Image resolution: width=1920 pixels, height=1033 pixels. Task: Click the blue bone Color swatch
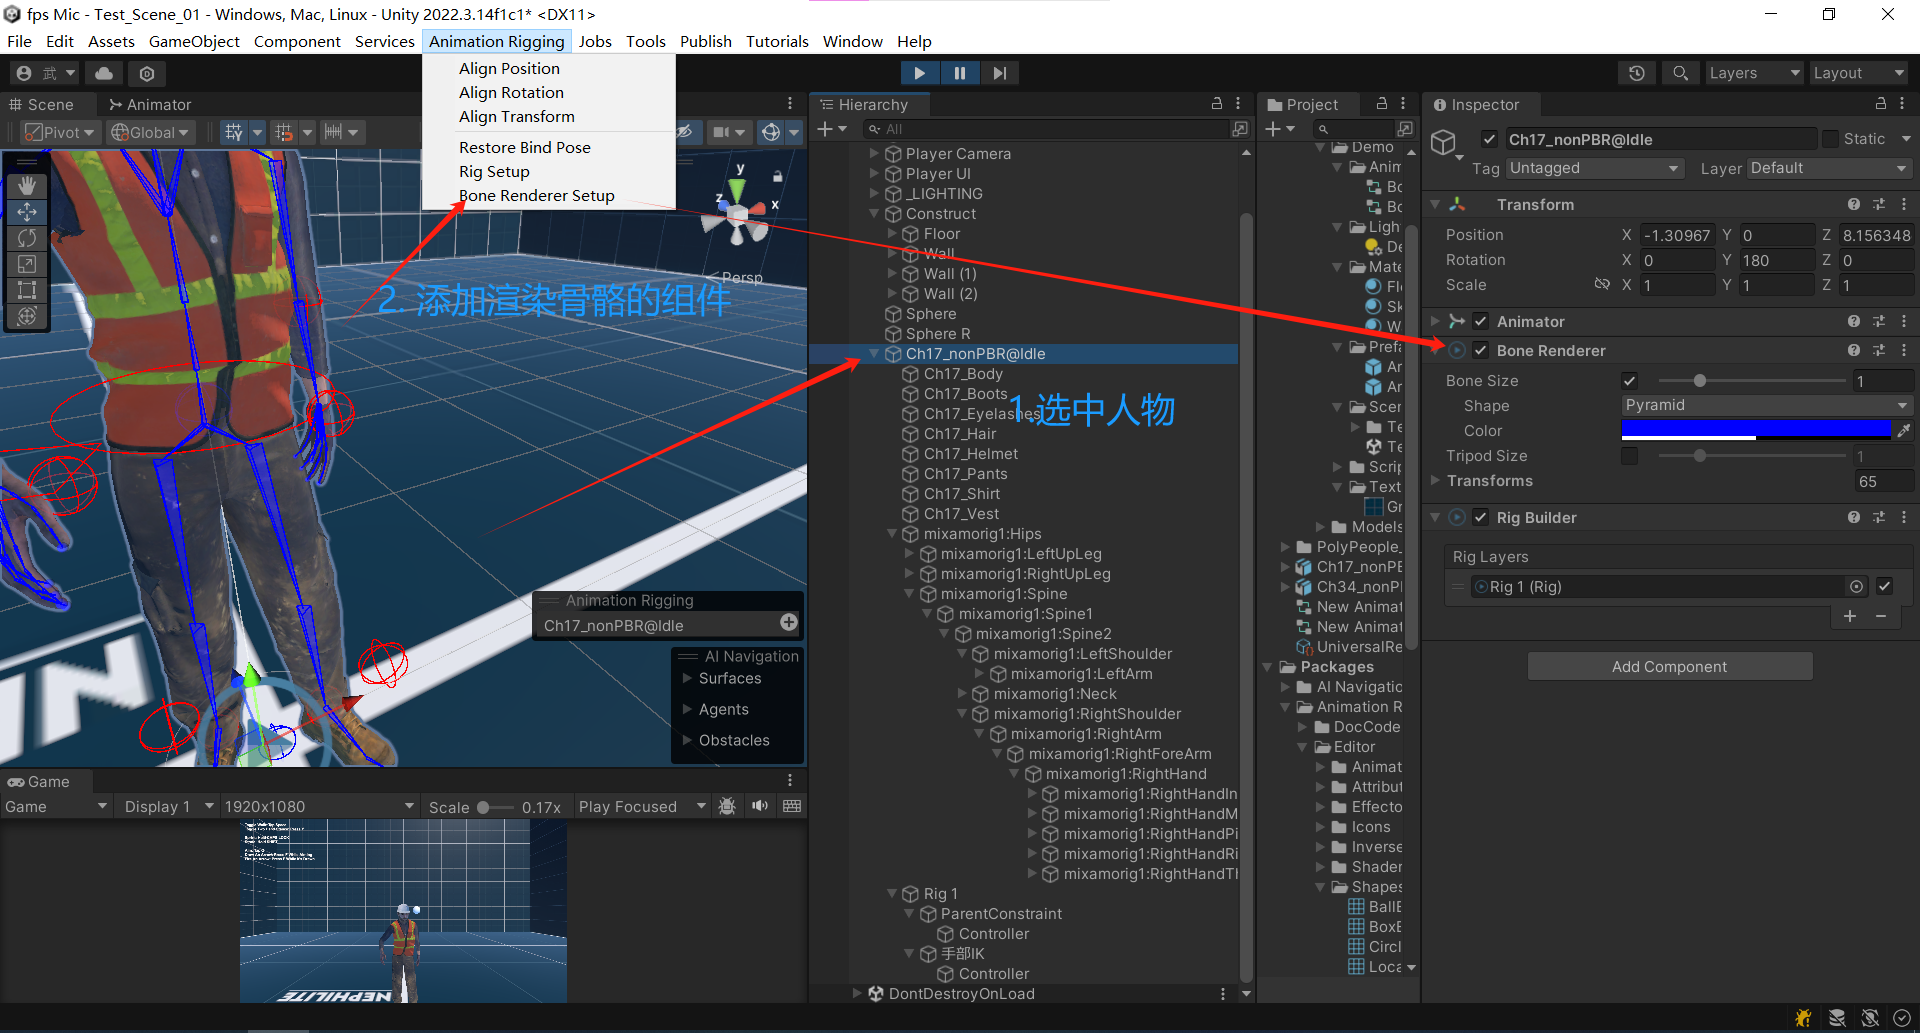tap(1756, 430)
